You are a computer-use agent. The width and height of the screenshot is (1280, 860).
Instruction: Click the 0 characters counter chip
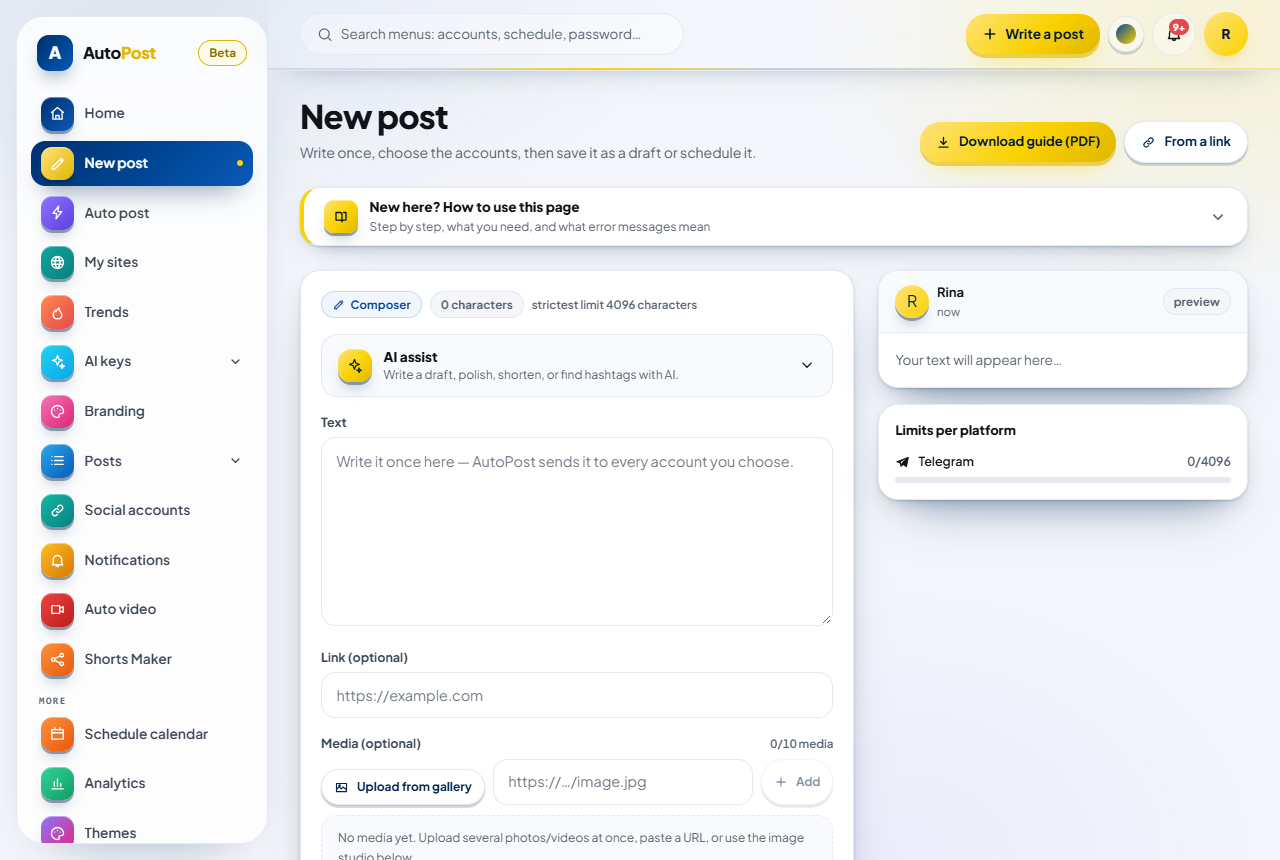click(477, 305)
